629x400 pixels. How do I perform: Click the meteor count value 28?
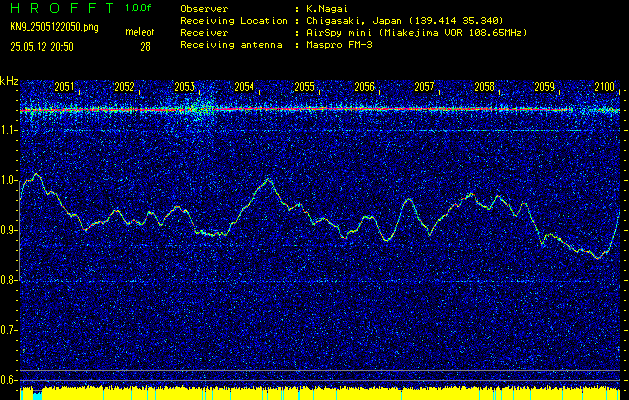(145, 47)
